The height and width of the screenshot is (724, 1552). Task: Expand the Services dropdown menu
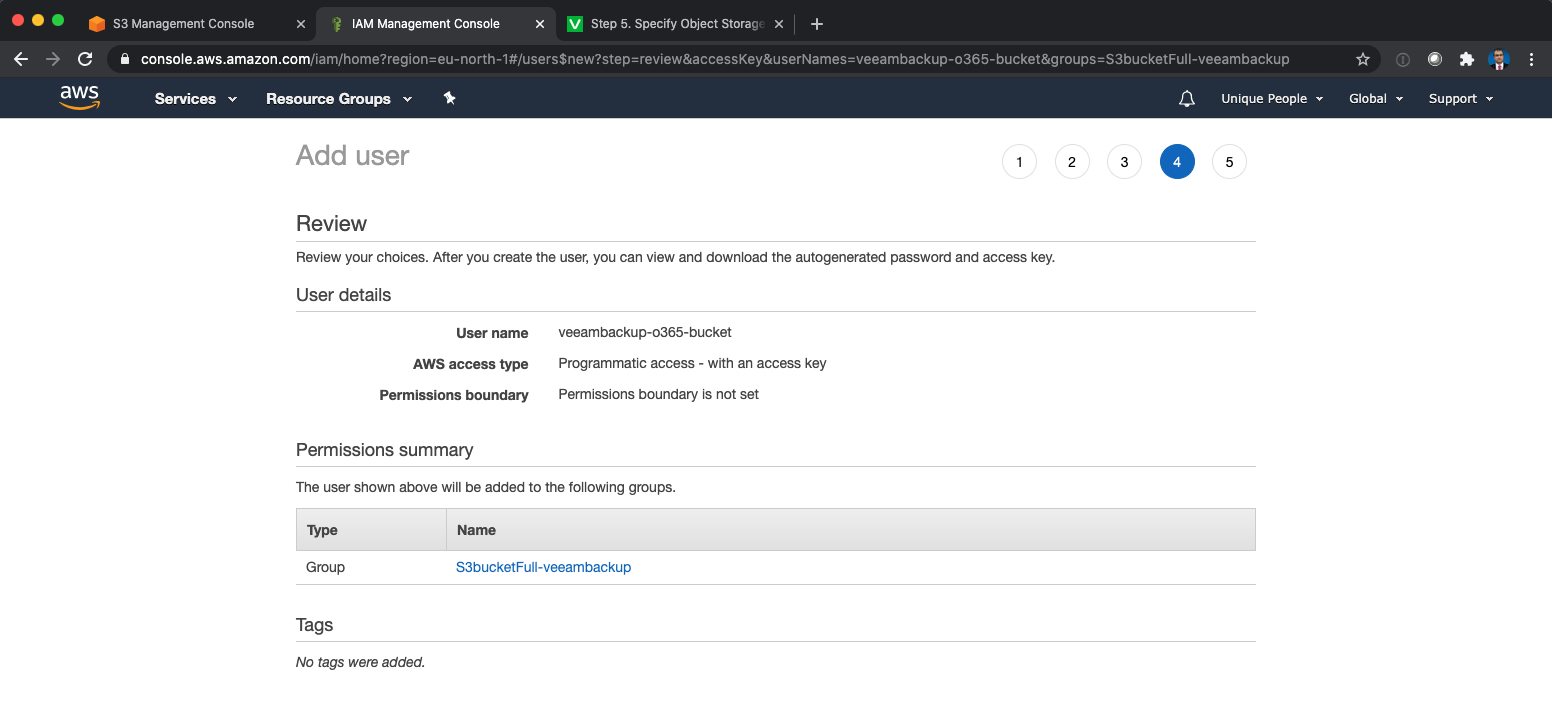(x=196, y=98)
